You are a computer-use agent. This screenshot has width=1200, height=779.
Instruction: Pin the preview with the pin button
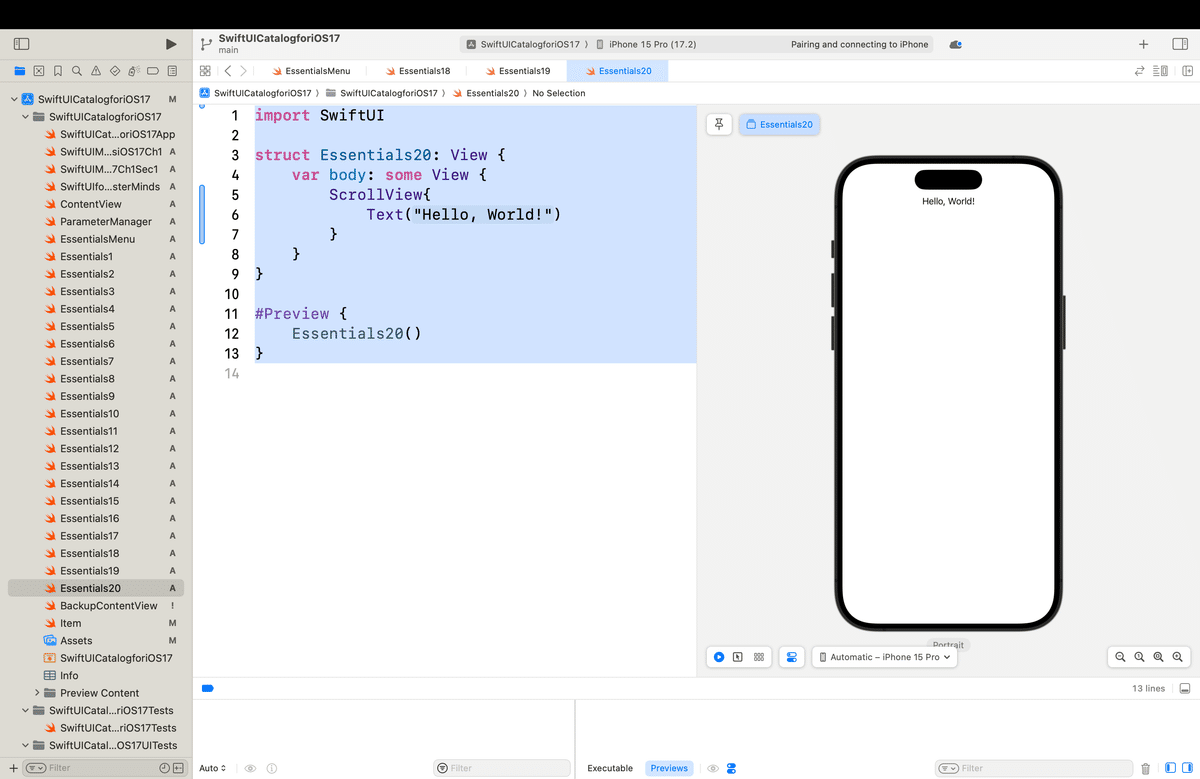tap(719, 124)
